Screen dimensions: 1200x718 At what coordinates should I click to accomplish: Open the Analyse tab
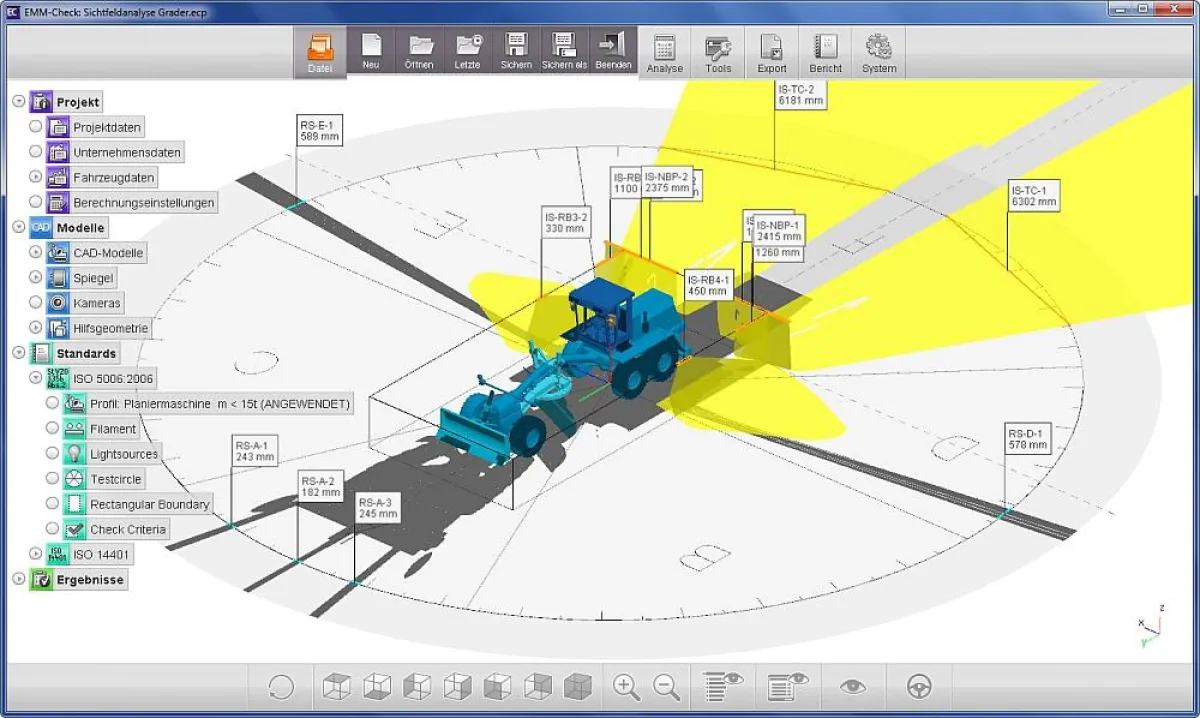(x=664, y=53)
